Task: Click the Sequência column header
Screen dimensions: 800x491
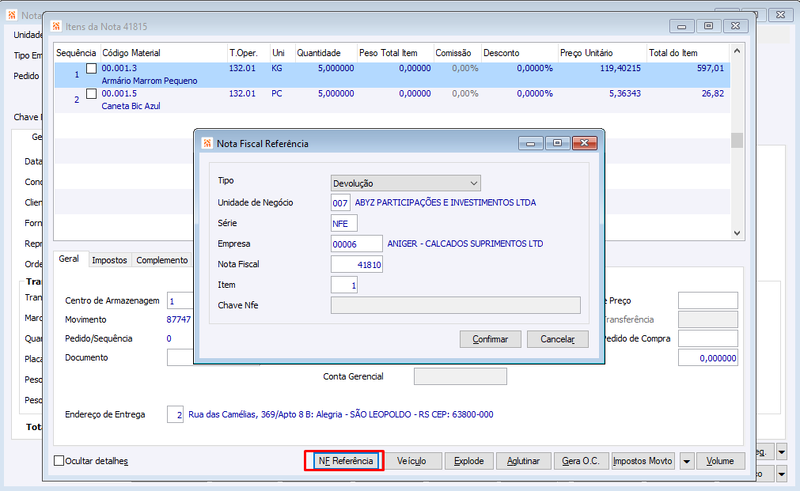Action: tap(77, 53)
